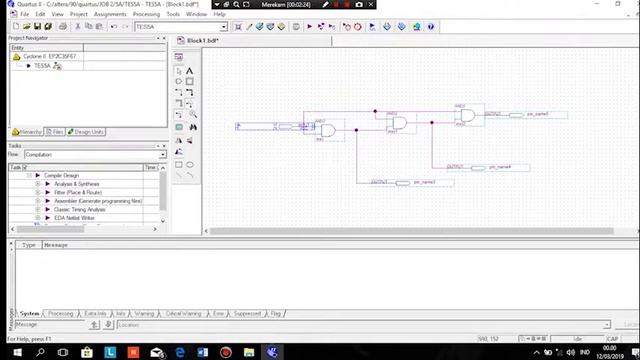Screen dimensions: 640x360
Task: Expand the Fitter (Place & Route) task
Action: pos(38,193)
